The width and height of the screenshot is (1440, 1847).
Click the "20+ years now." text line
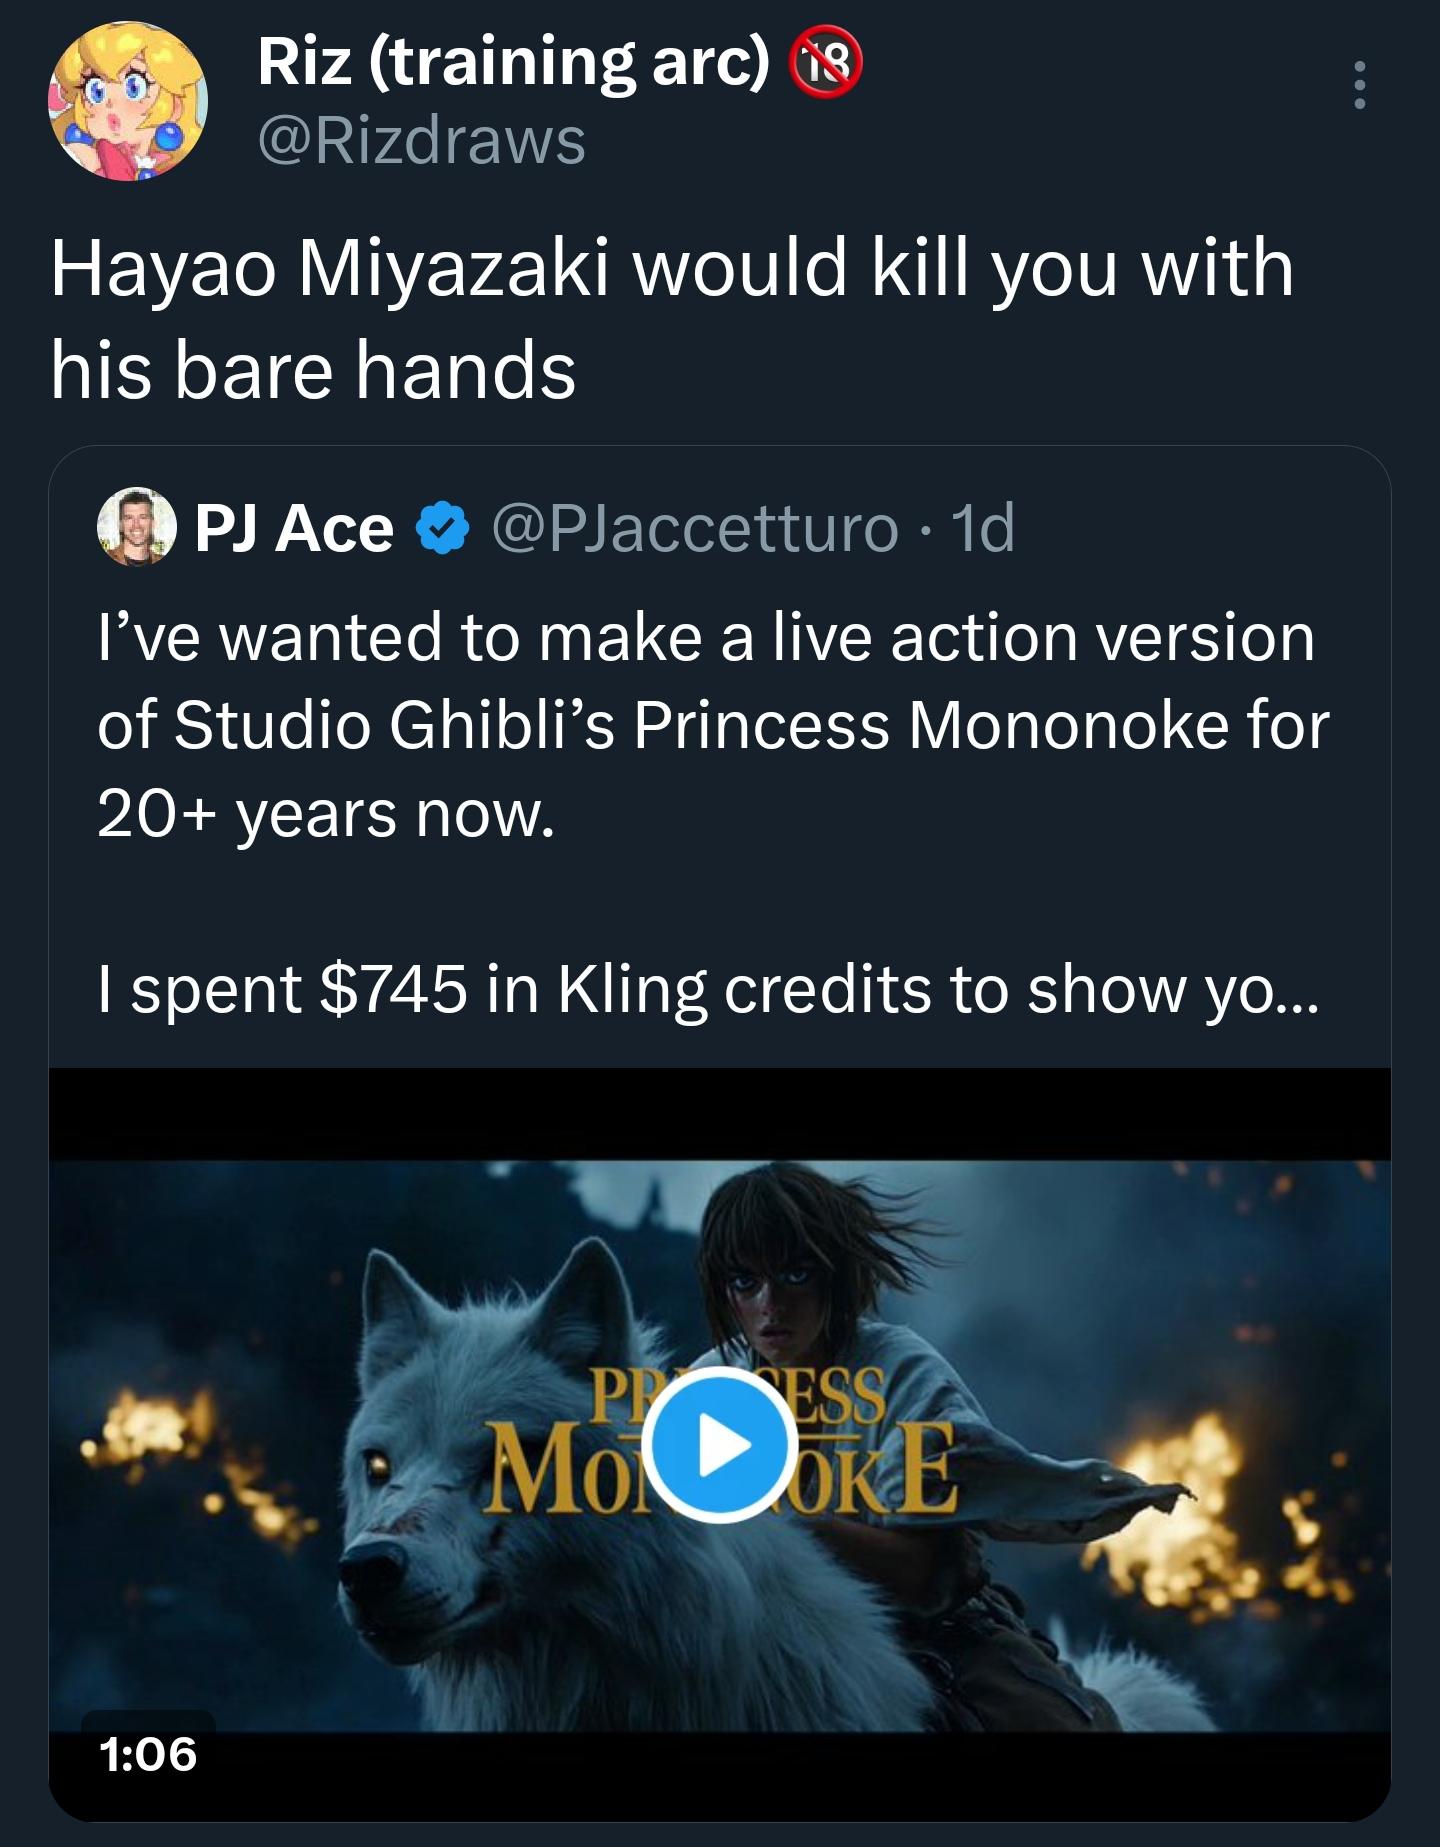pyautogui.click(x=326, y=815)
